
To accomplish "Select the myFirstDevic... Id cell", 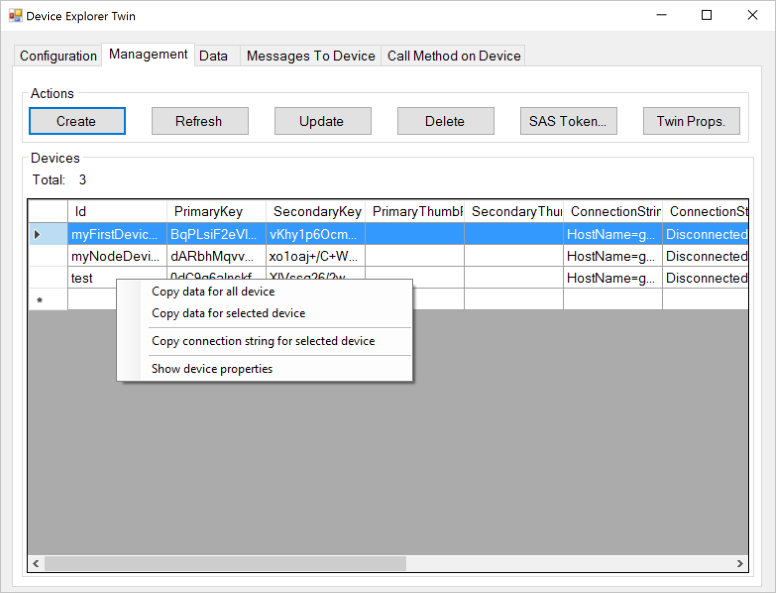I will [x=117, y=234].
